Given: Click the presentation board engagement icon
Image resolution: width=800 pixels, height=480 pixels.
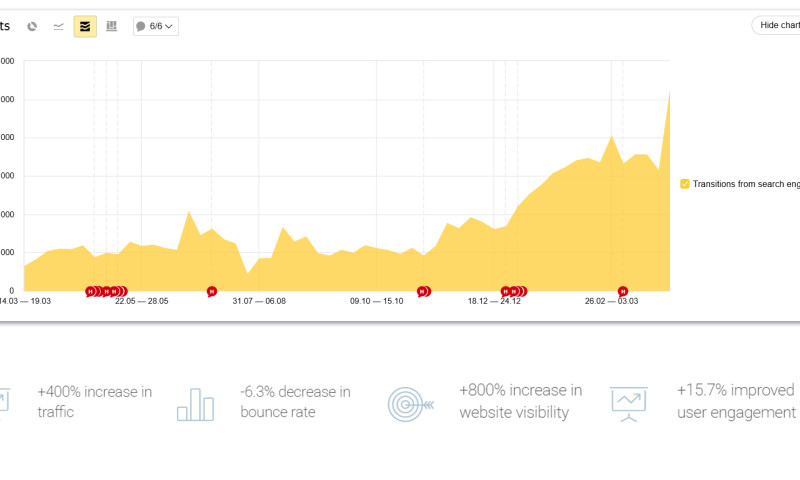Looking at the screenshot, I should pos(629,403).
